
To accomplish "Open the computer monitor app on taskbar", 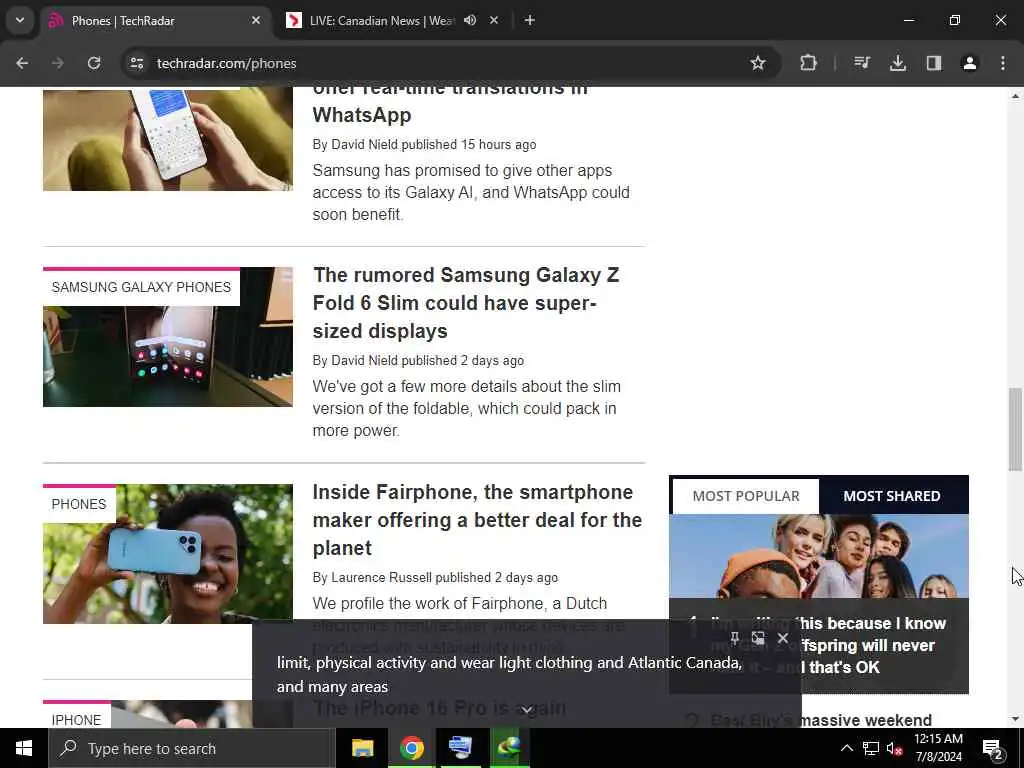I will pos(460,748).
